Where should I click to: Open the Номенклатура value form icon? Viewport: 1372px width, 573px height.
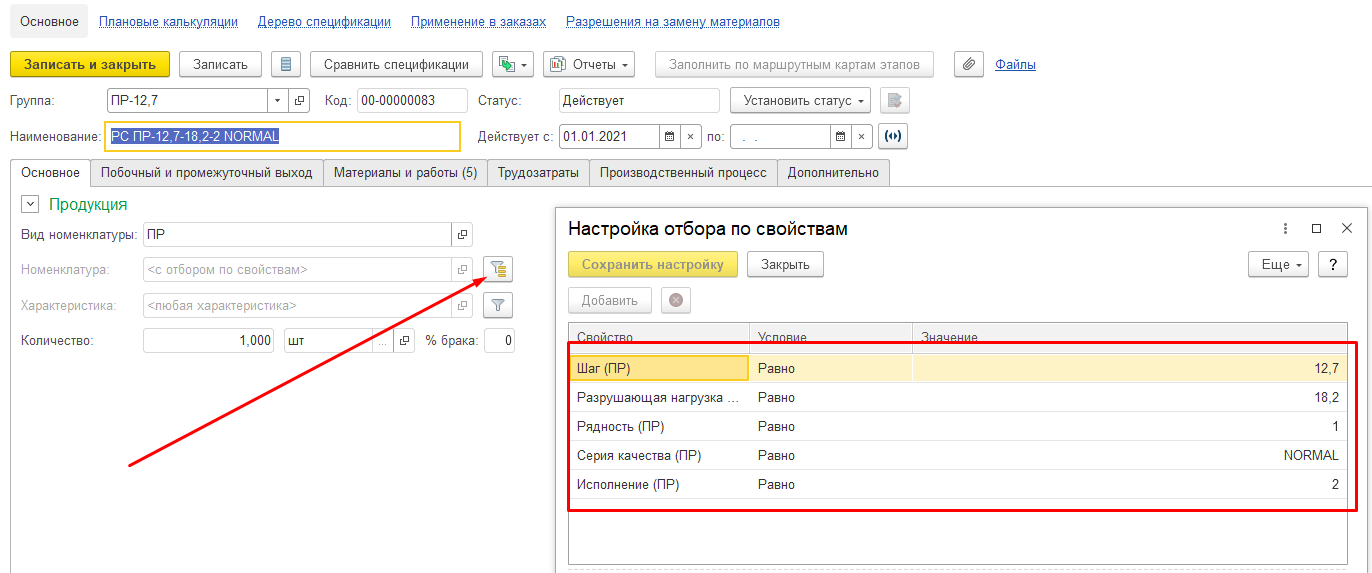(x=462, y=269)
